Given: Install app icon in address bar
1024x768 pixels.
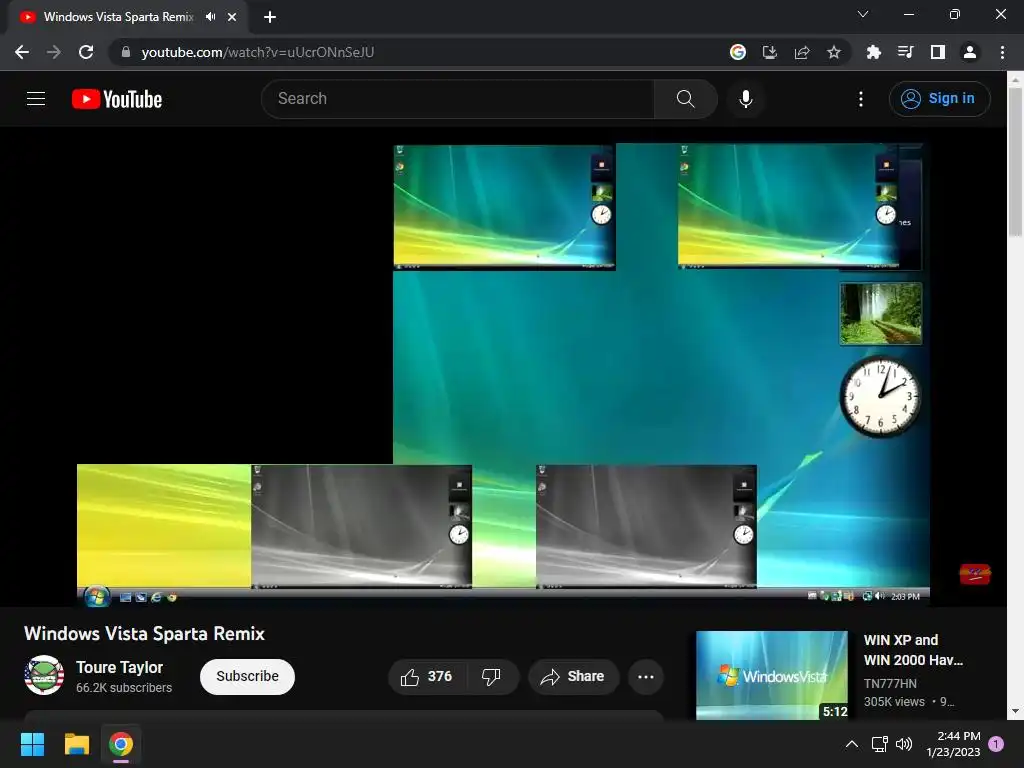Looking at the screenshot, I should (x=770, y=52).
